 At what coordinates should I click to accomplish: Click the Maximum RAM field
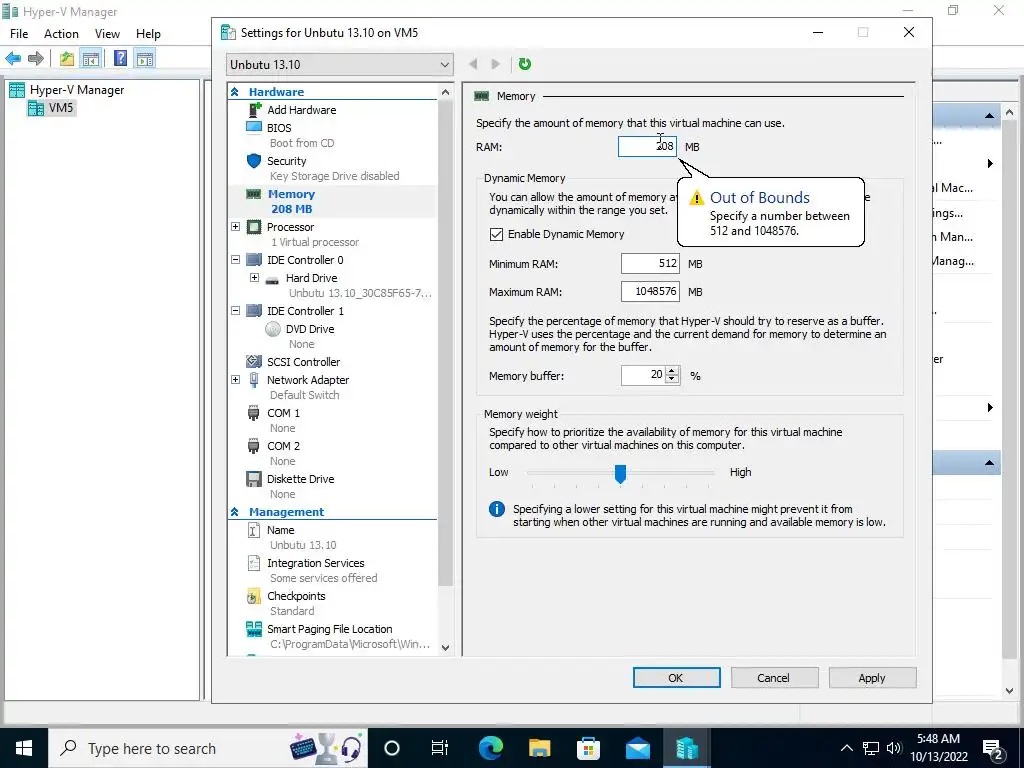[650, 291]
